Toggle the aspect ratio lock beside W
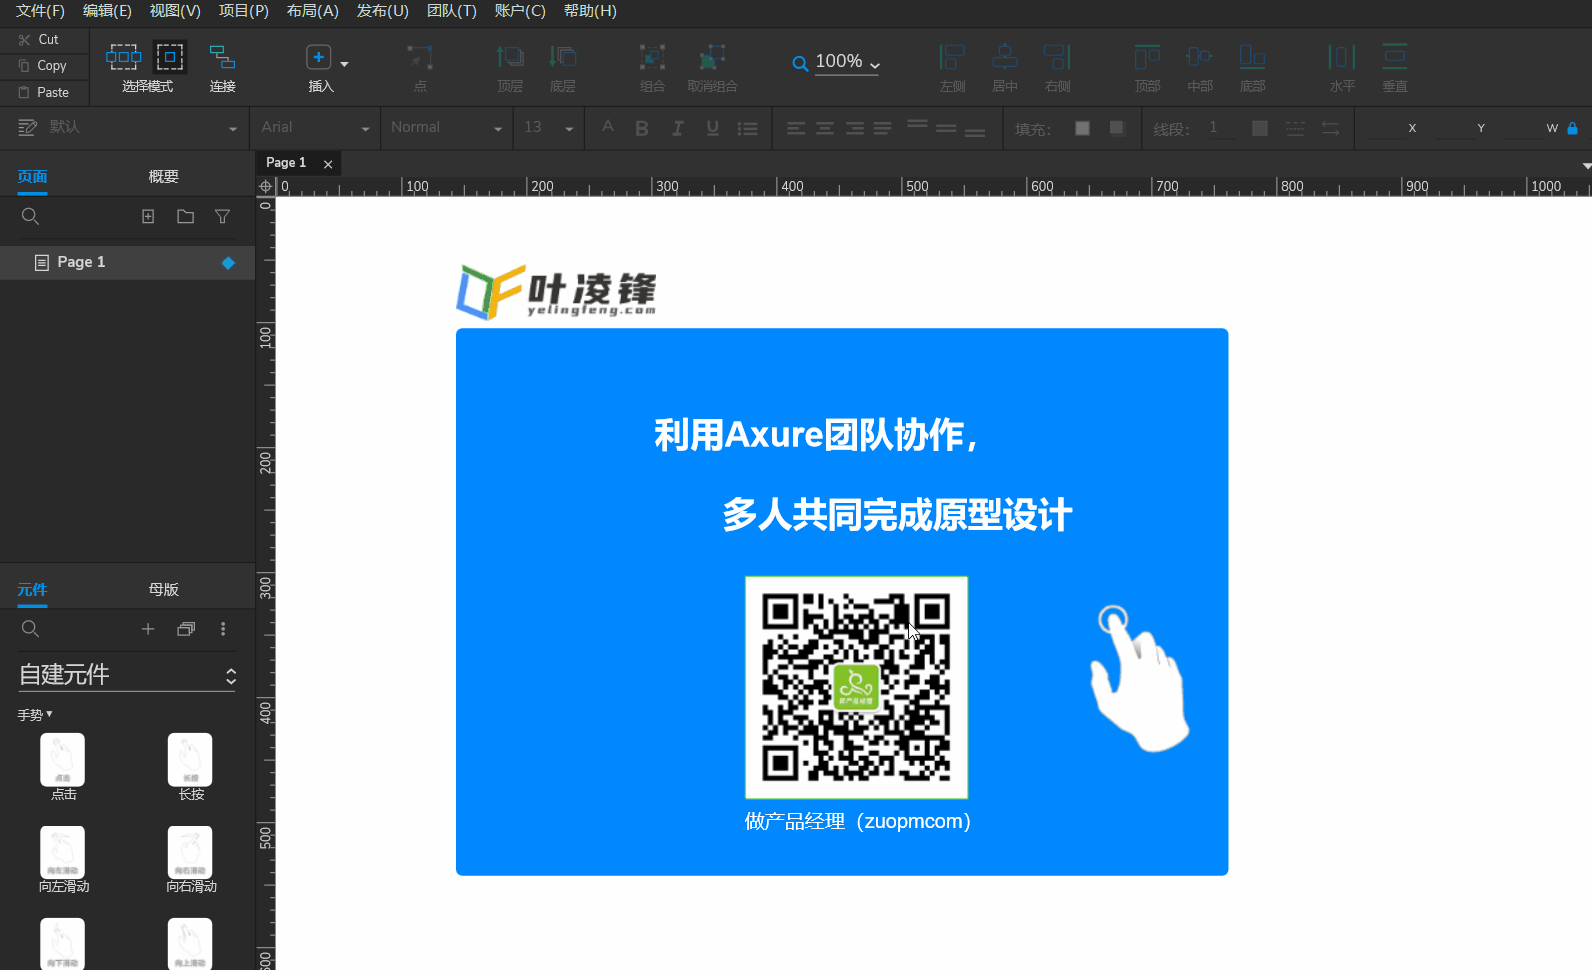 click(x=1572, y=128)
